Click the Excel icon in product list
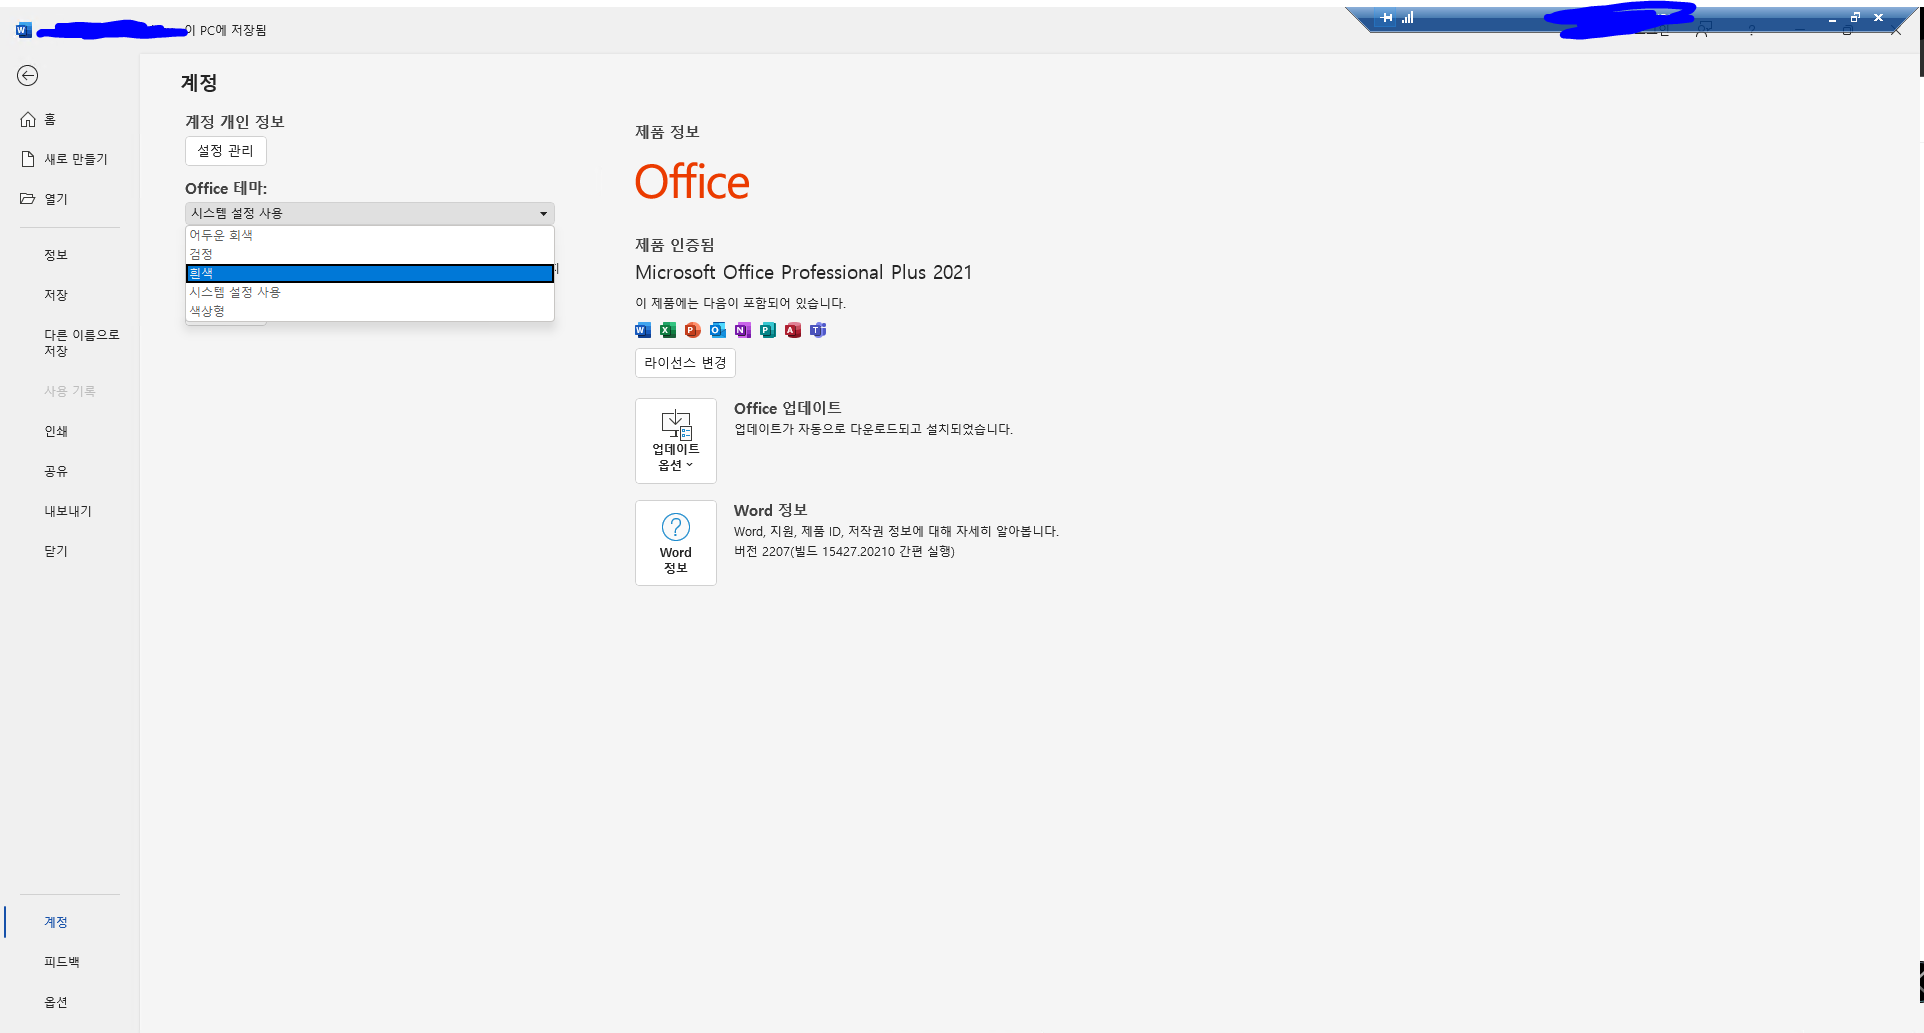The width and height of the screenshot is (1924, 1033). pyautogui.click(x=668, y=330)
